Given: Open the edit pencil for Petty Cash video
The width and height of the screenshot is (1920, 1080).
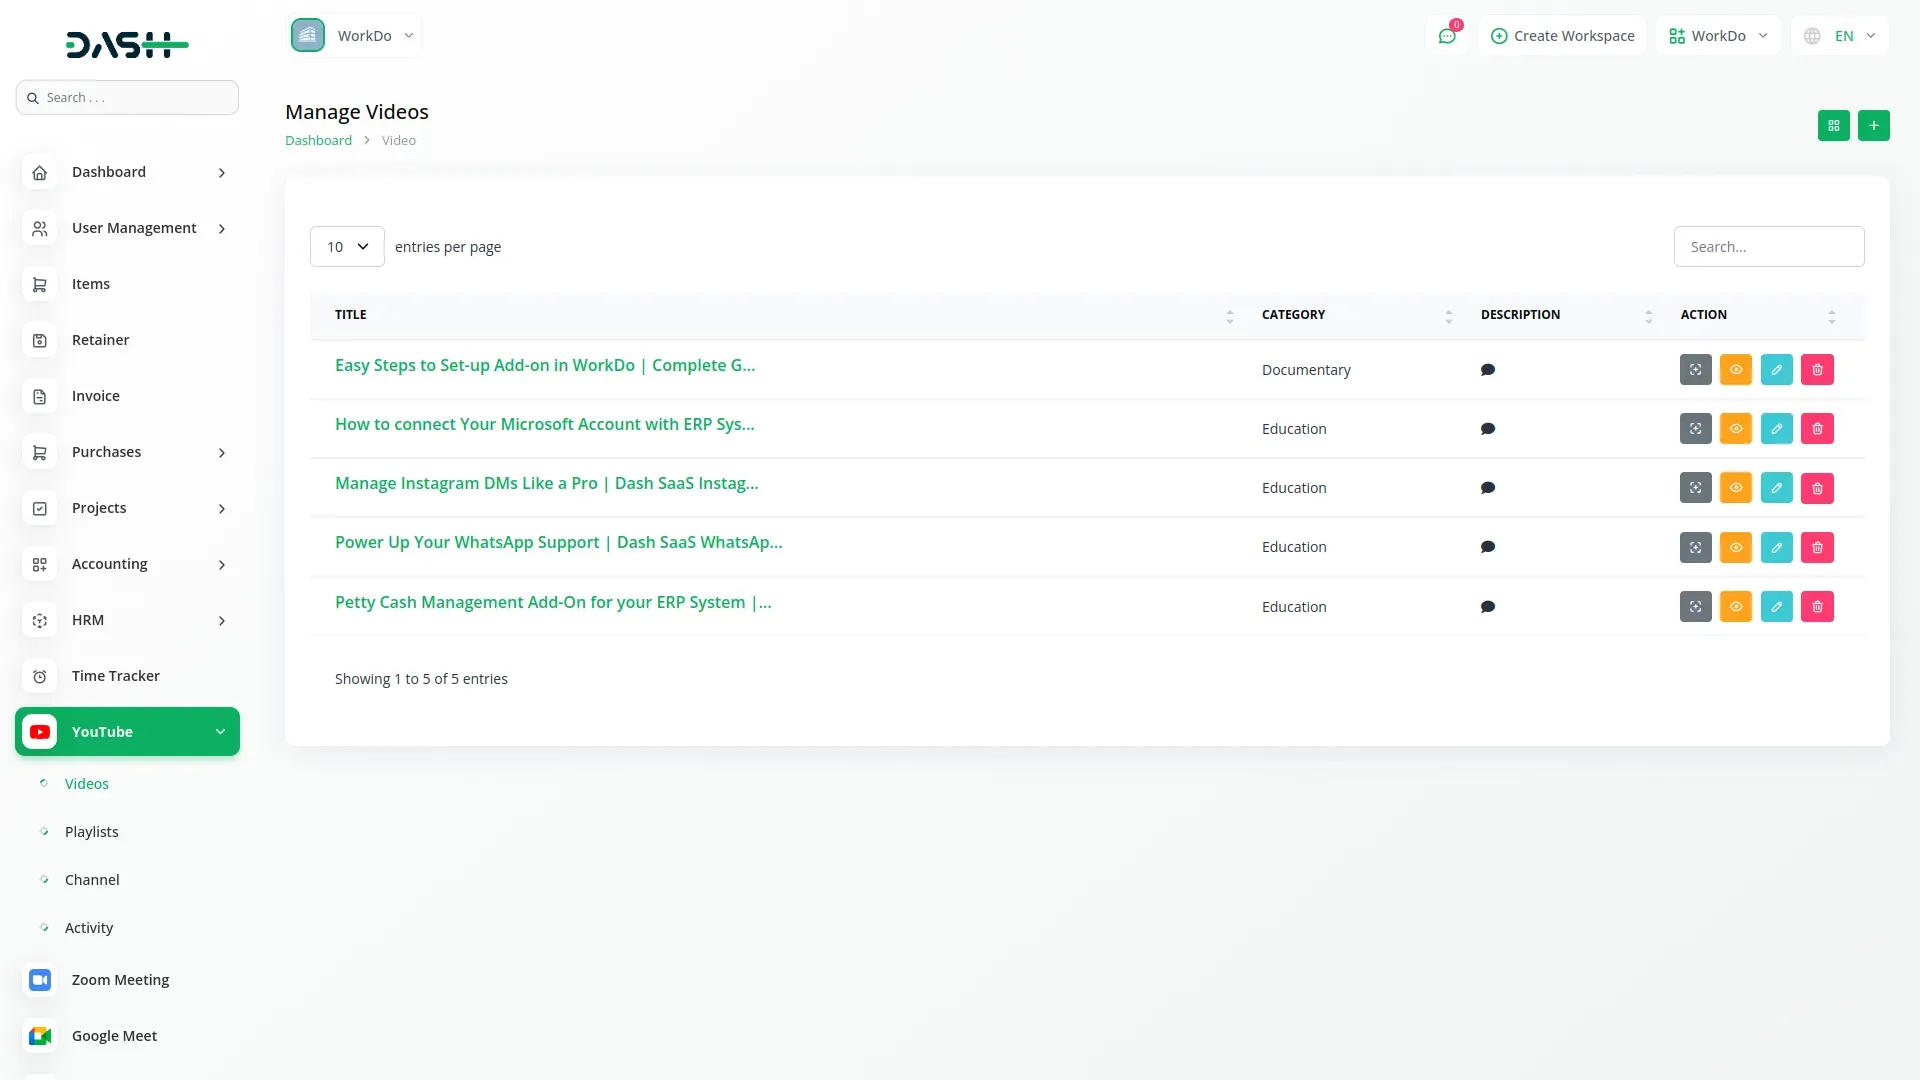Looking at the screenshot, I should pos(1777,606).
